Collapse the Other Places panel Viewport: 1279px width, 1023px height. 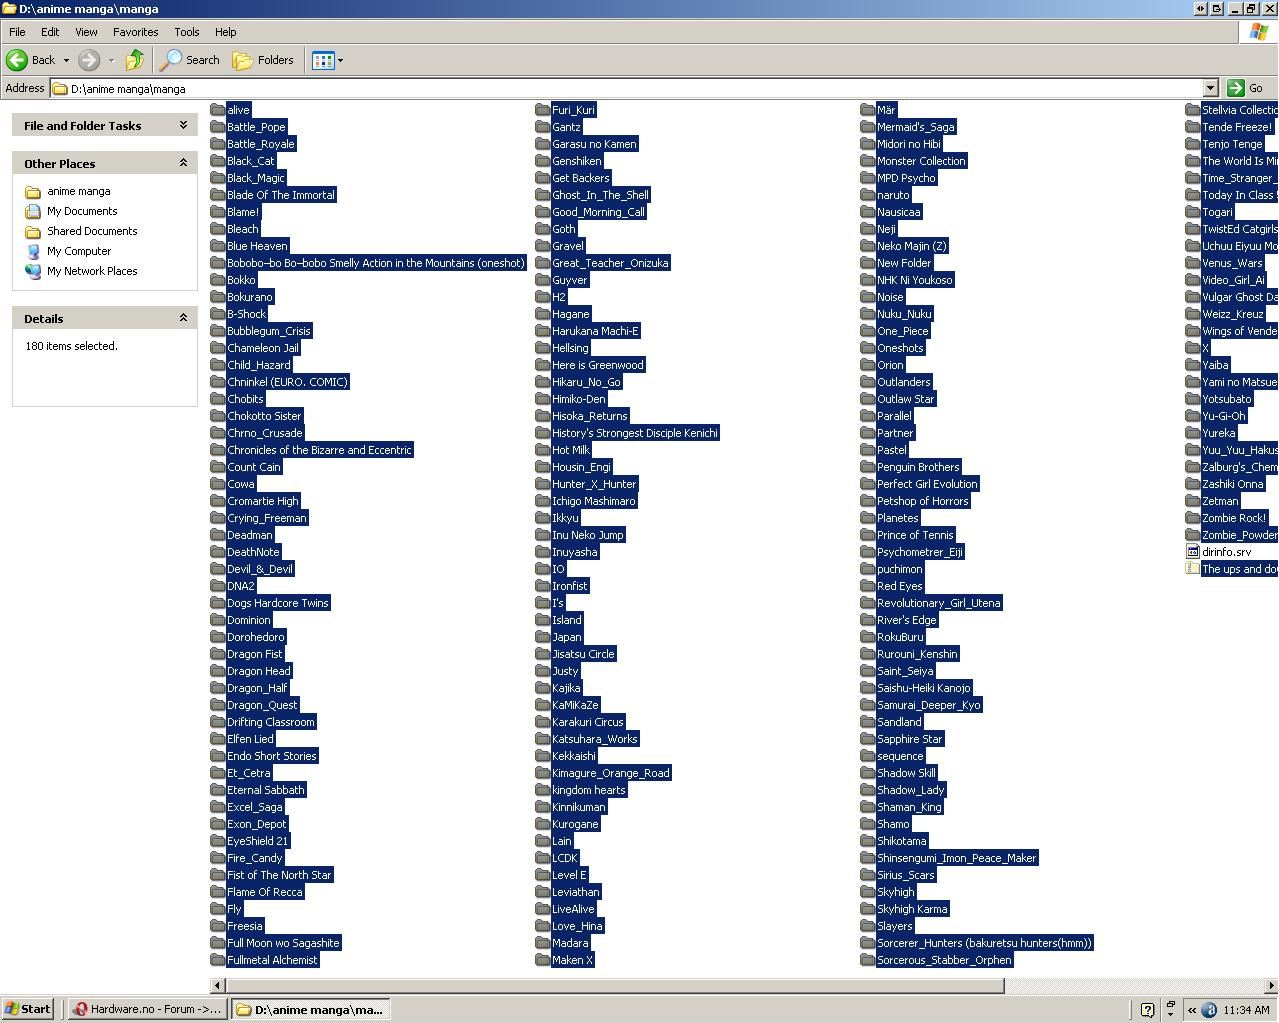click(x=183, y=163)
